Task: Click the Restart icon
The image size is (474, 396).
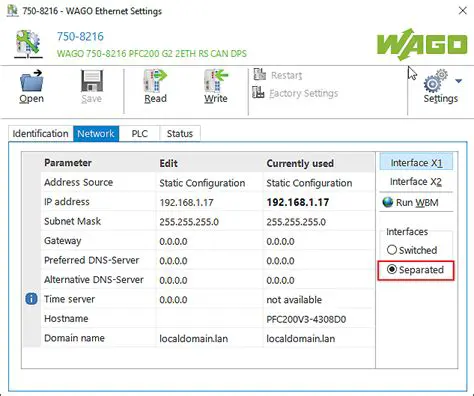Action: pos(260,75)
